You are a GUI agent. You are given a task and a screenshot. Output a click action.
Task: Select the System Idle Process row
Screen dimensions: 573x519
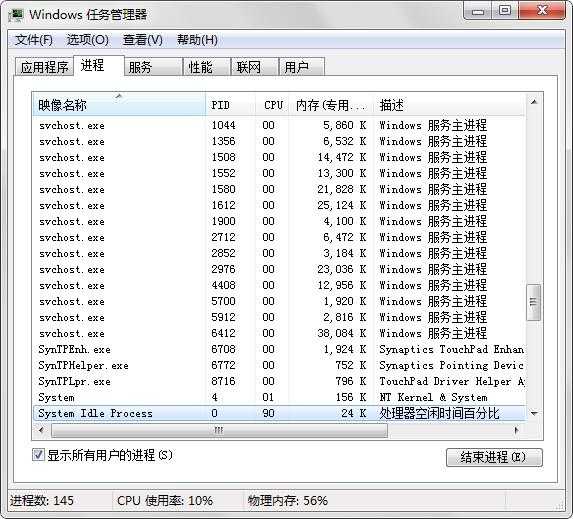280,413
